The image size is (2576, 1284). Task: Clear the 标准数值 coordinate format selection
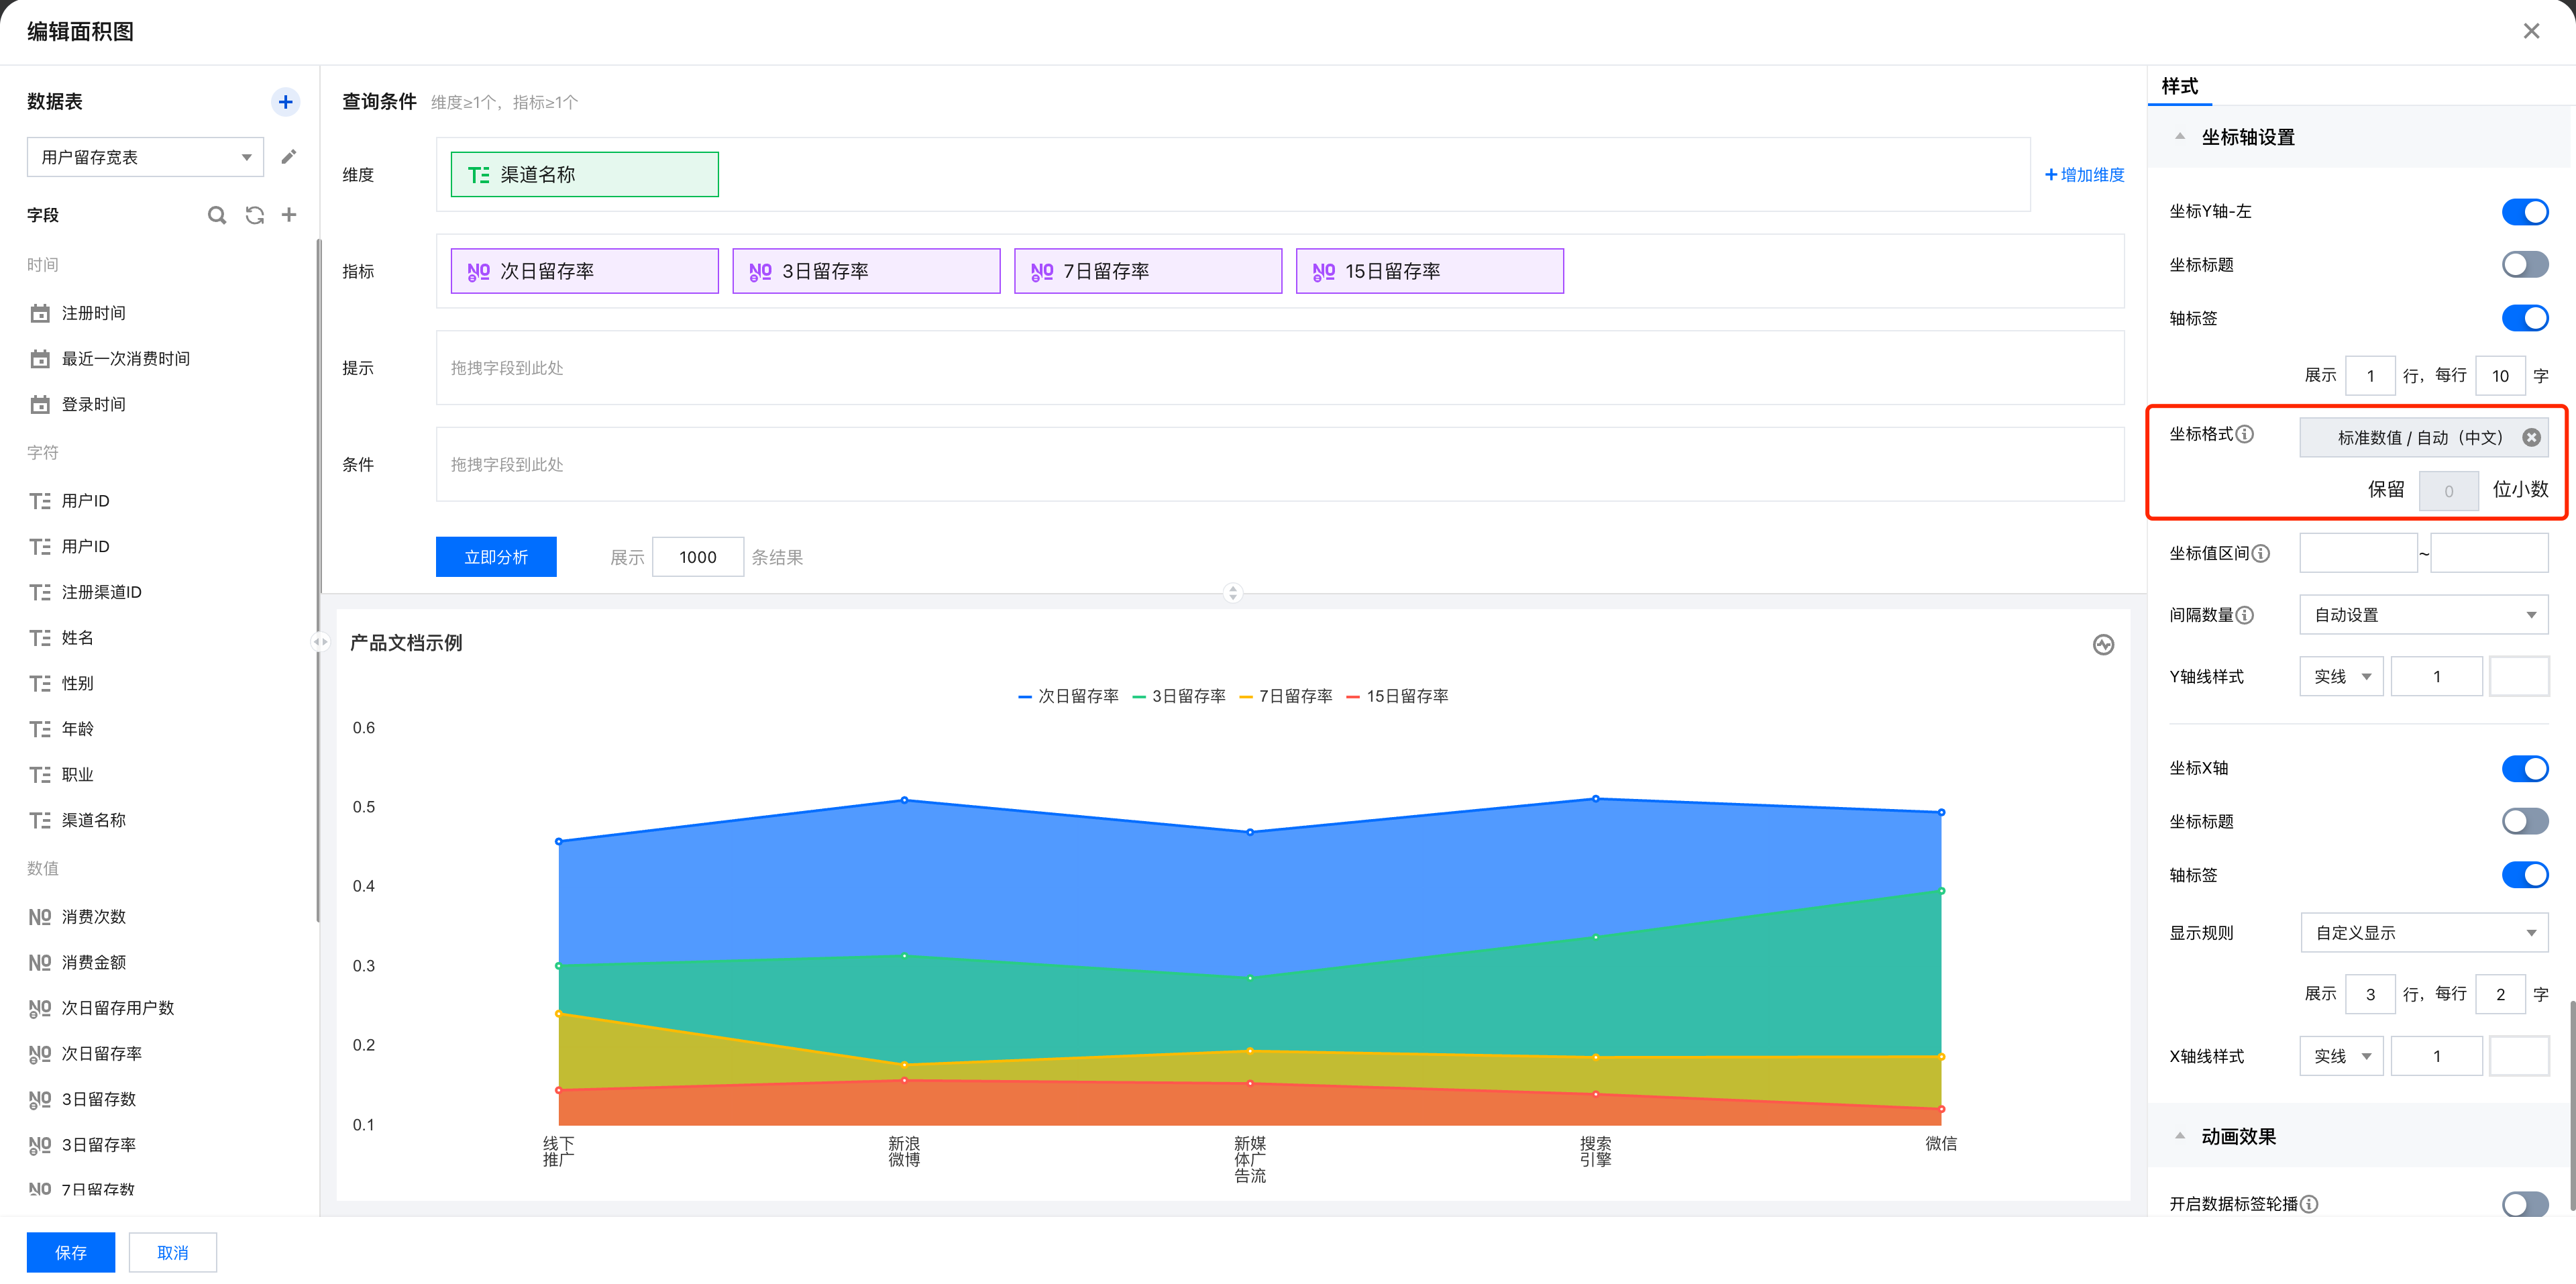point(2531,437)
